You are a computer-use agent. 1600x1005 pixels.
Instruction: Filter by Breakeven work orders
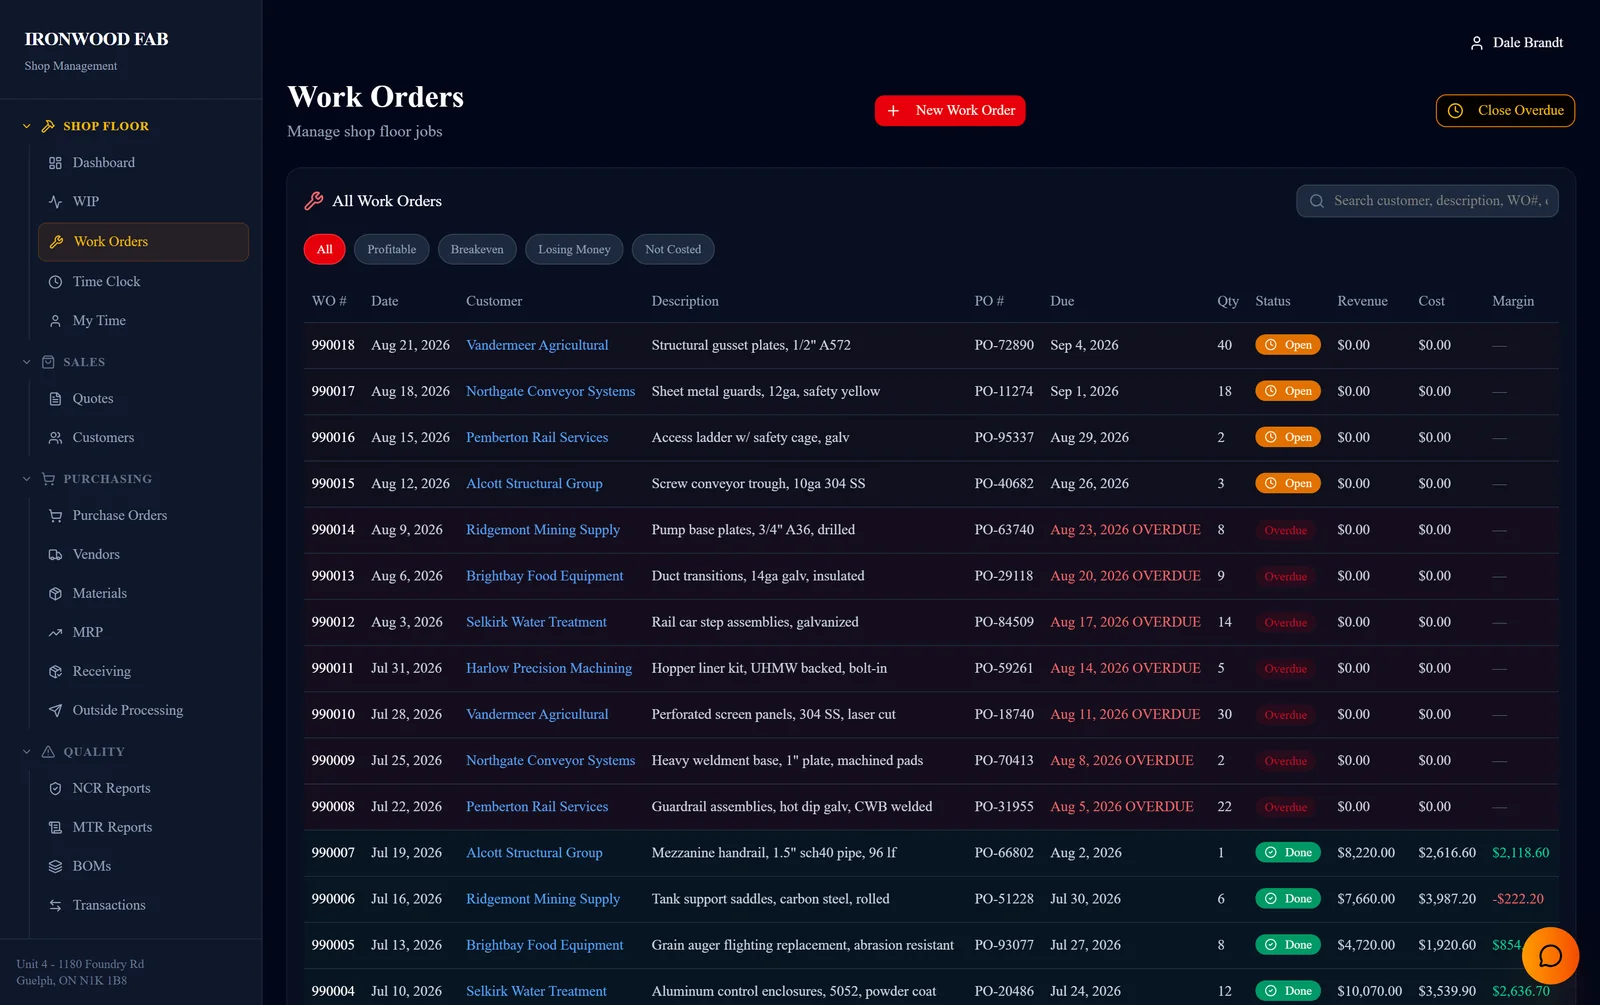pos(477,250)
